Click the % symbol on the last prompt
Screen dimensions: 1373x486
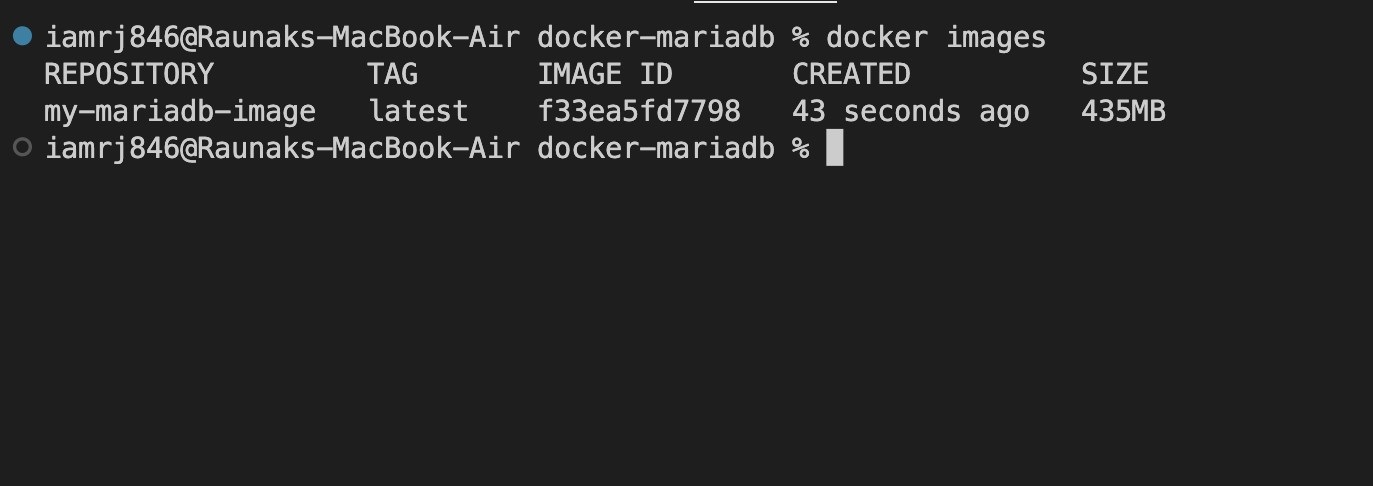tap(800, 149)
